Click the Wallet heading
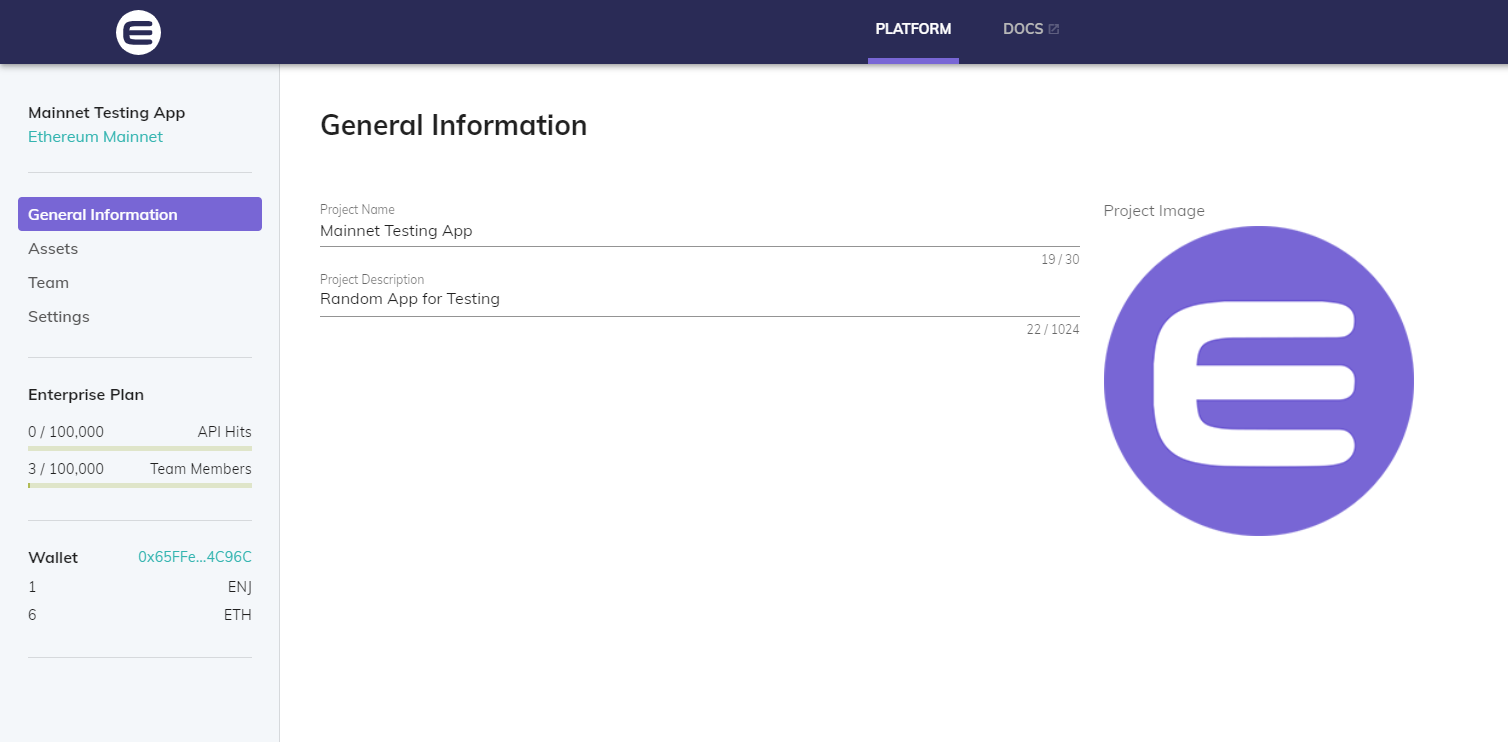The height and width of the screenshot is (742, 1508). 53,558
